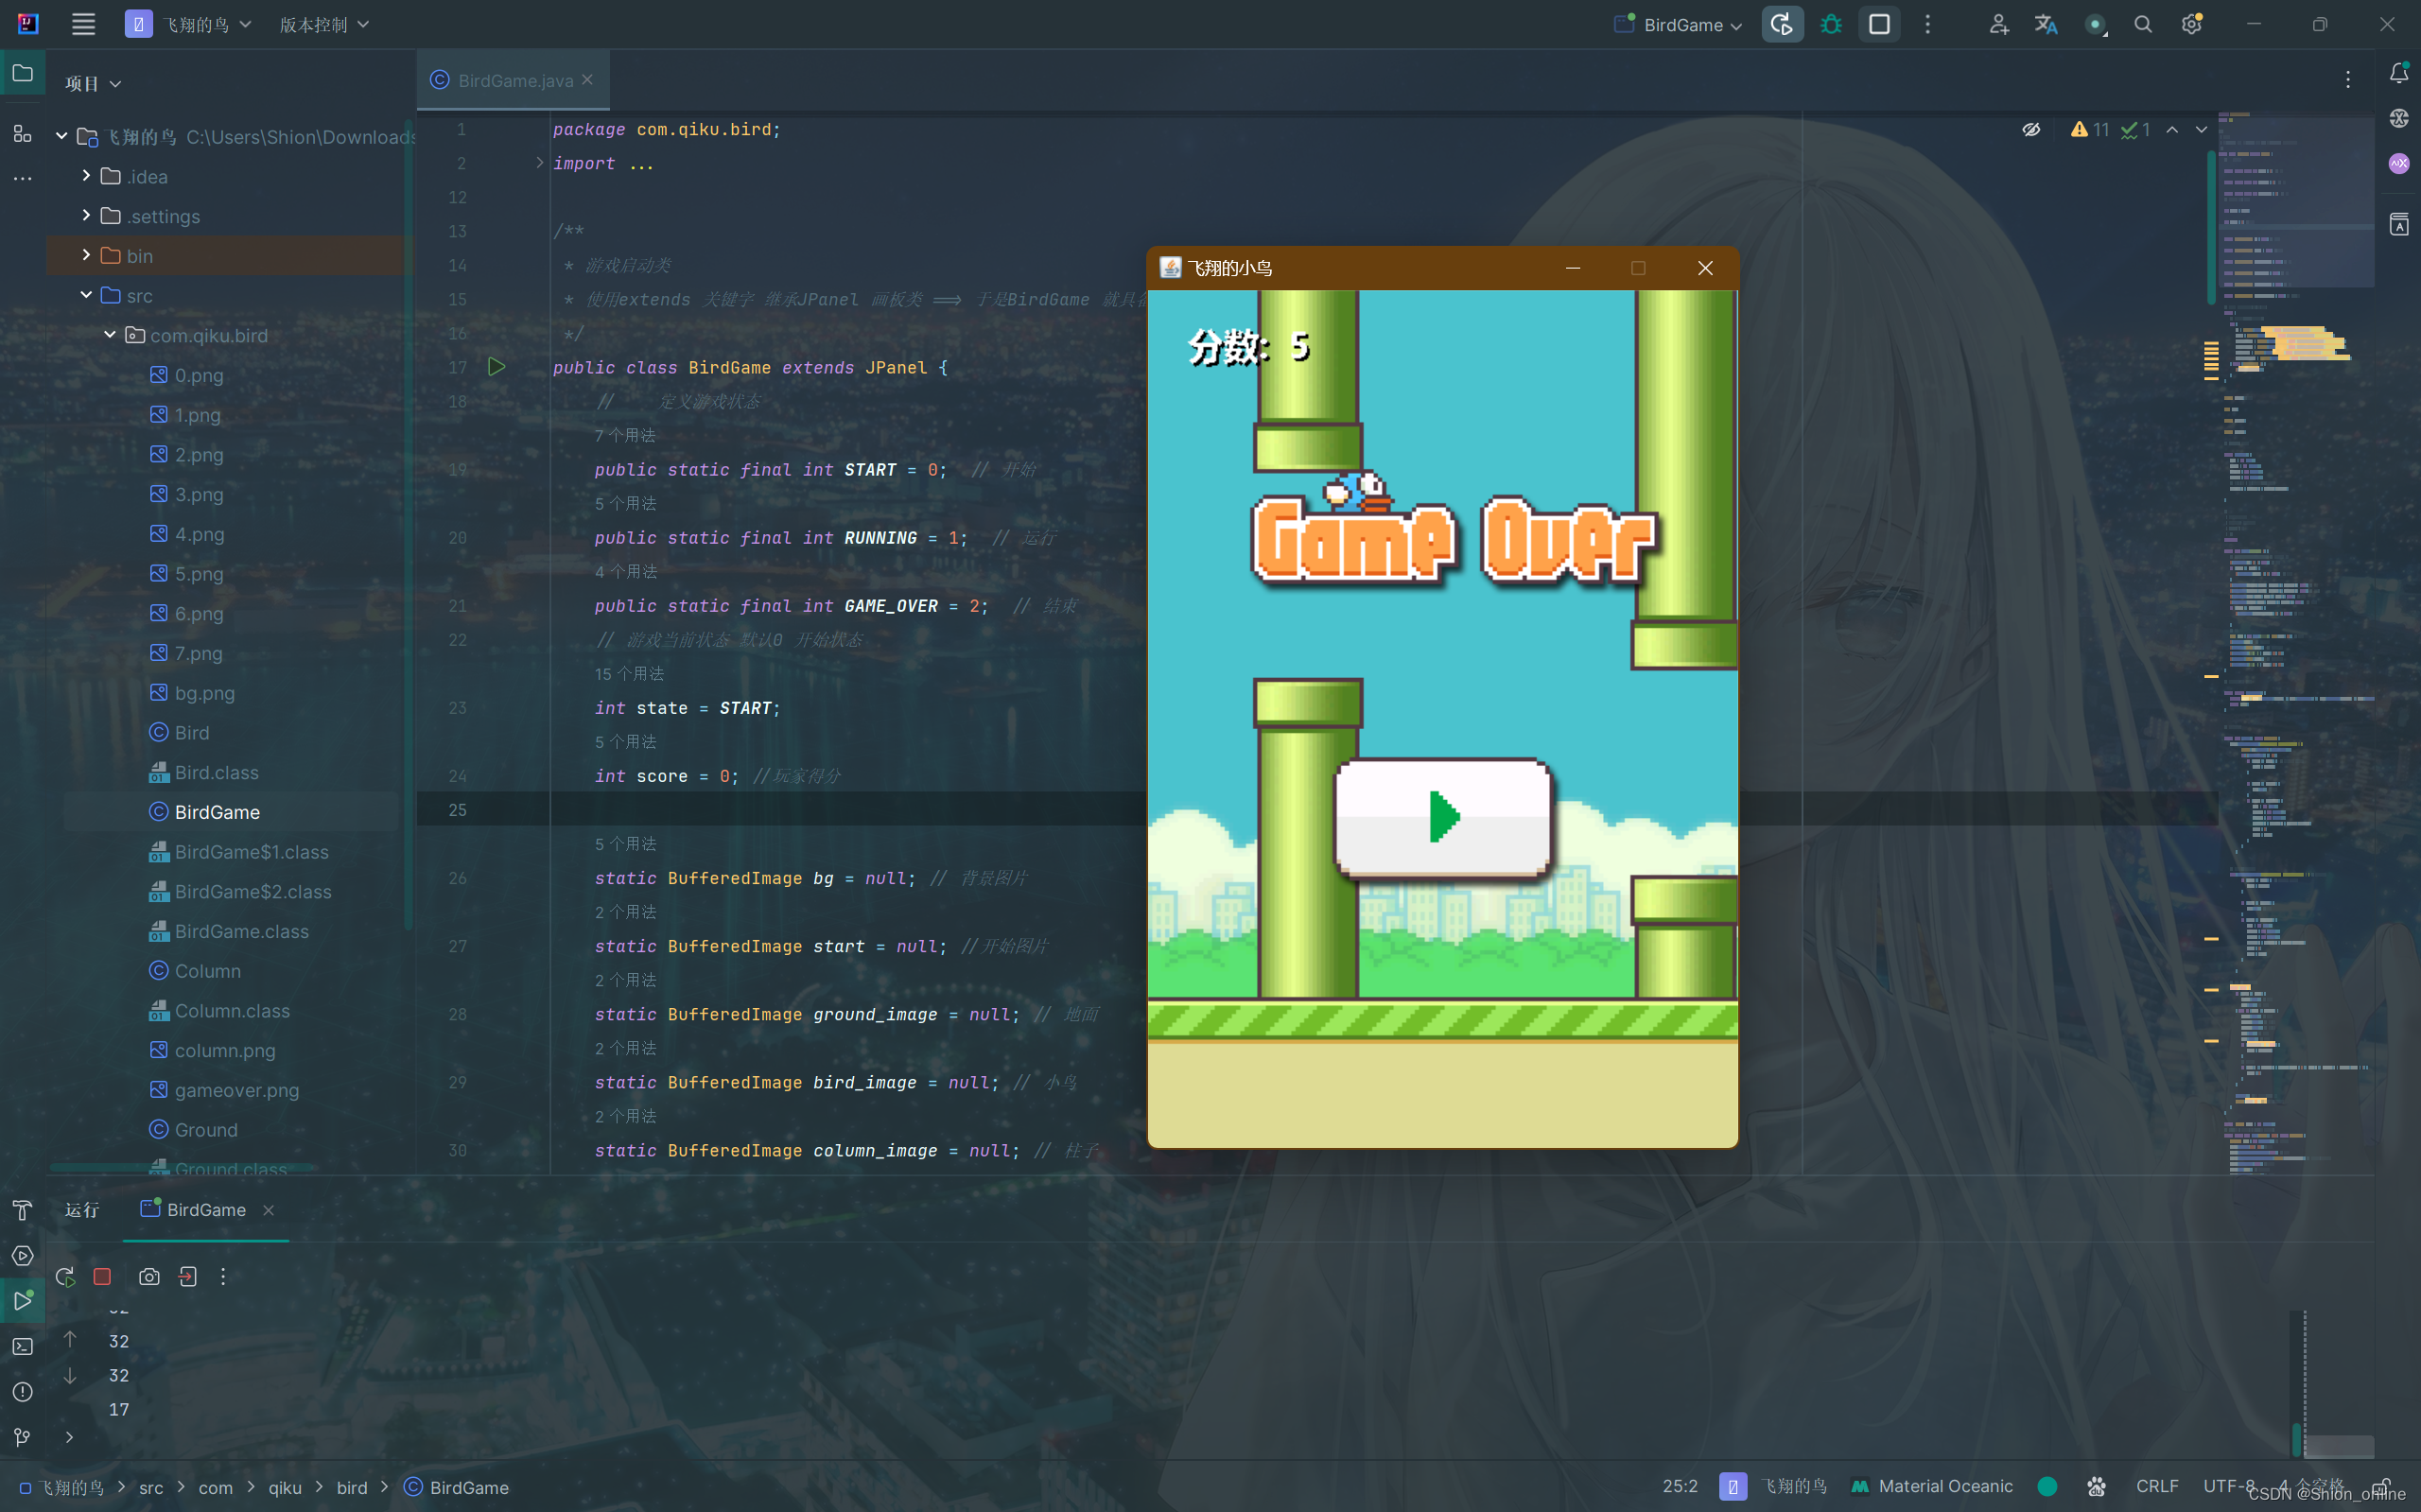
Task: Open the Run tool window icon in the left stripe
Action: click(22, 1300)
